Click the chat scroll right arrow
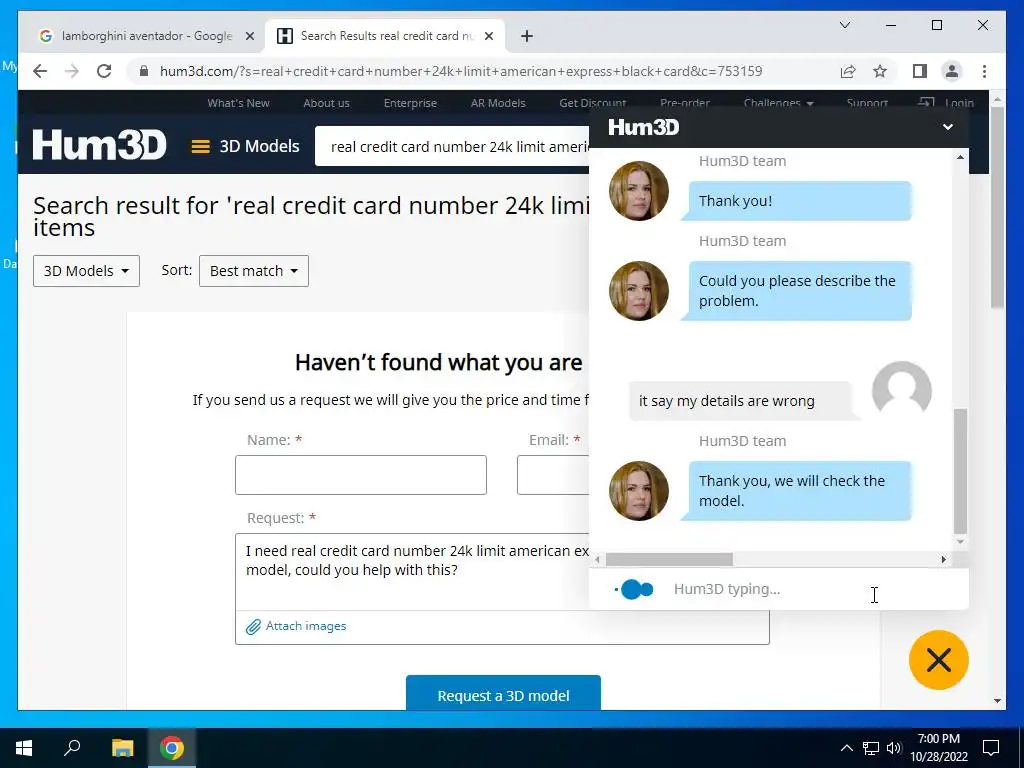 tap(944, 560)
